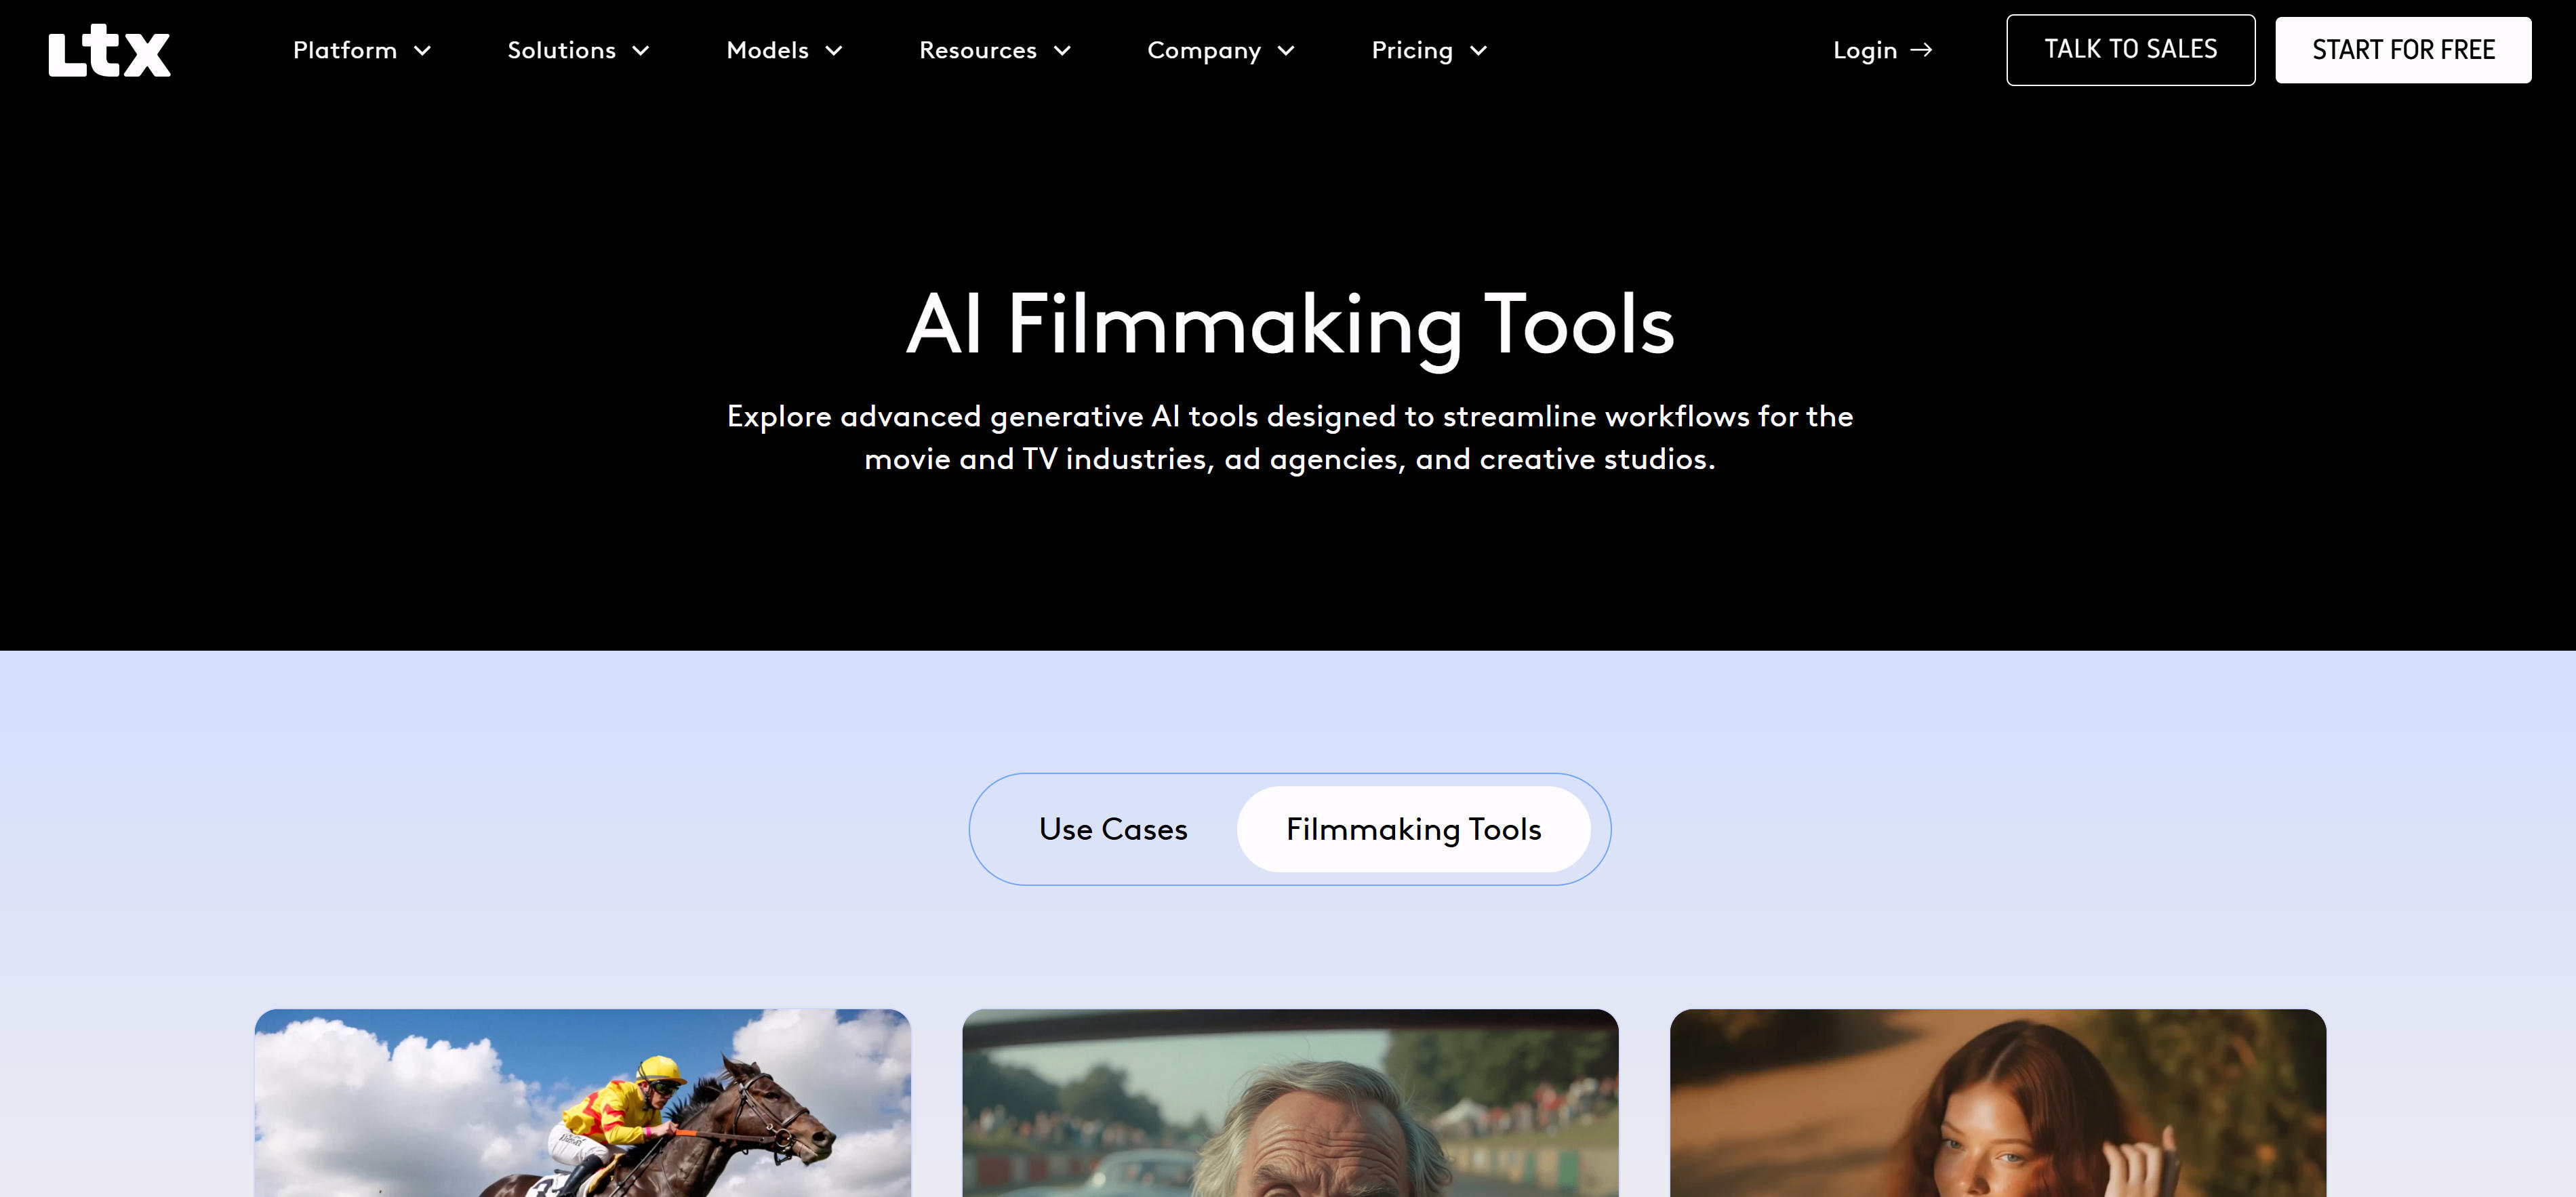Expand the Models dropdown menu

coord(767,50)
